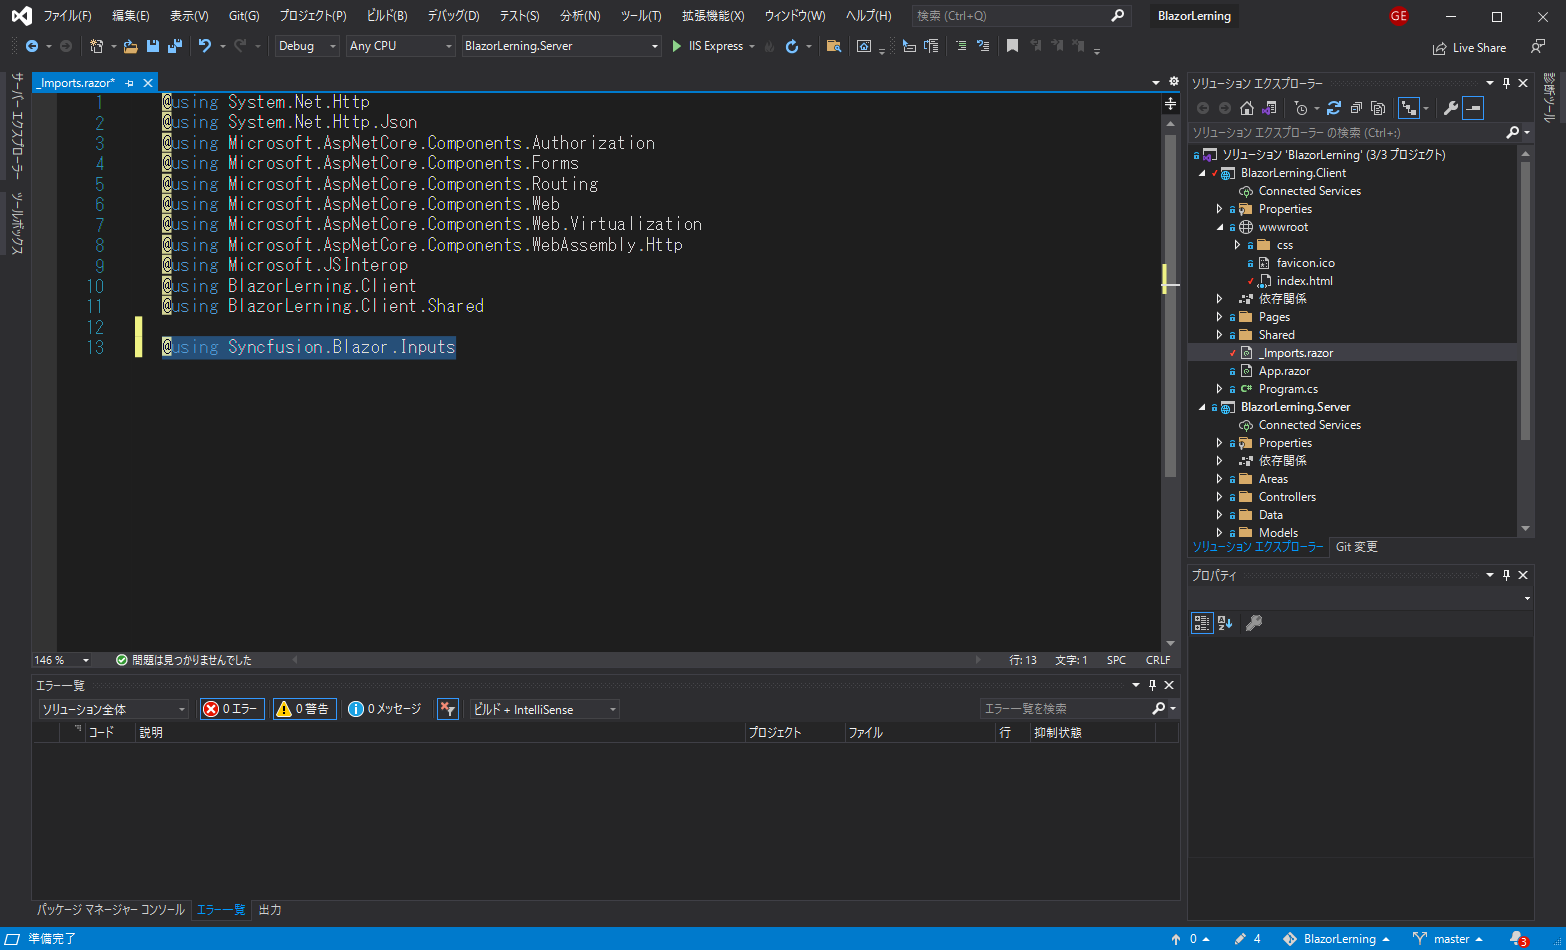
Task: Expand the Controllers folder node
Action: (1219, 497)
